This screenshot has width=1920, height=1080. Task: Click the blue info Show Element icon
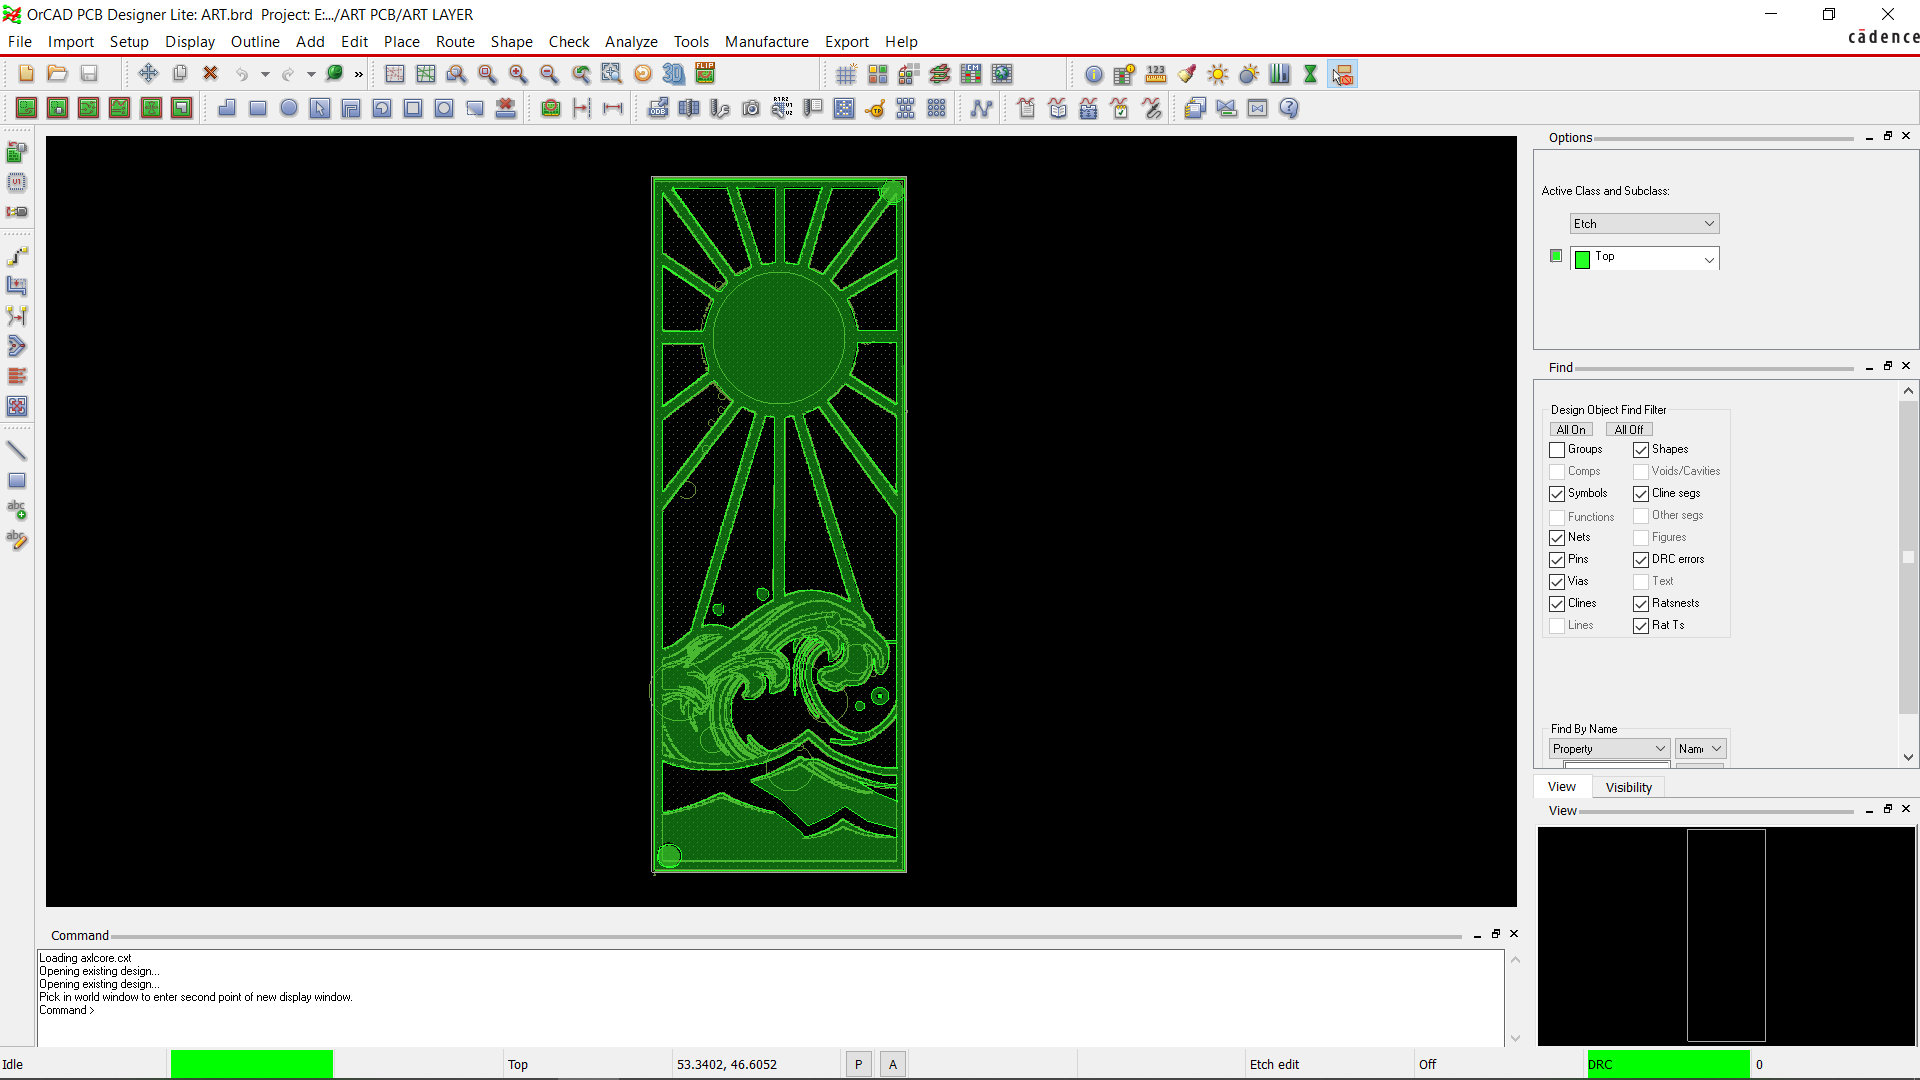[x=1094, y=74]
